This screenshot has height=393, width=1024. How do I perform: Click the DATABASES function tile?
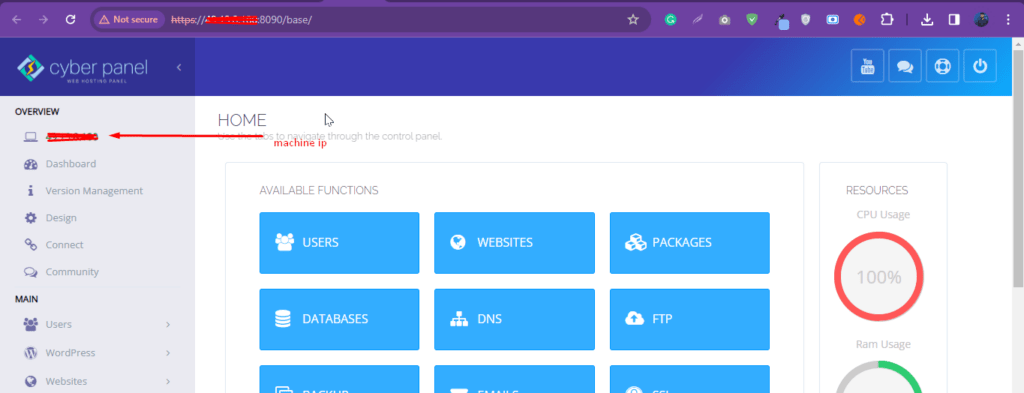339,319
